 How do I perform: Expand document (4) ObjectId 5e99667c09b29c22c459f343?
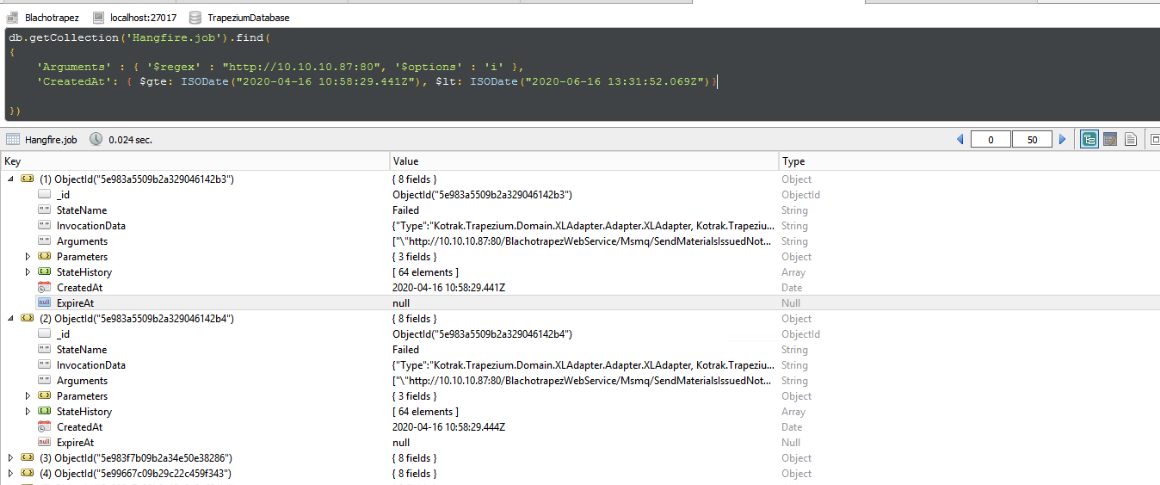click(x=10, y=473)
